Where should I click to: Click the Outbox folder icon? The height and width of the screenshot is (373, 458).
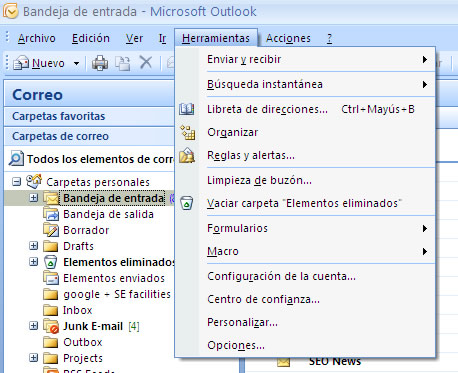(51, 342)
